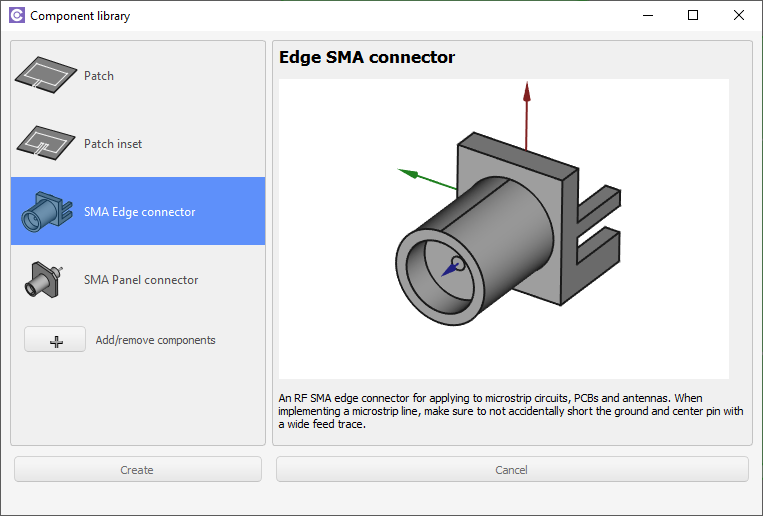Screen dimensions: 763x516
Task: Click the 3D SMA connector preview model
Action: point(508,229)
